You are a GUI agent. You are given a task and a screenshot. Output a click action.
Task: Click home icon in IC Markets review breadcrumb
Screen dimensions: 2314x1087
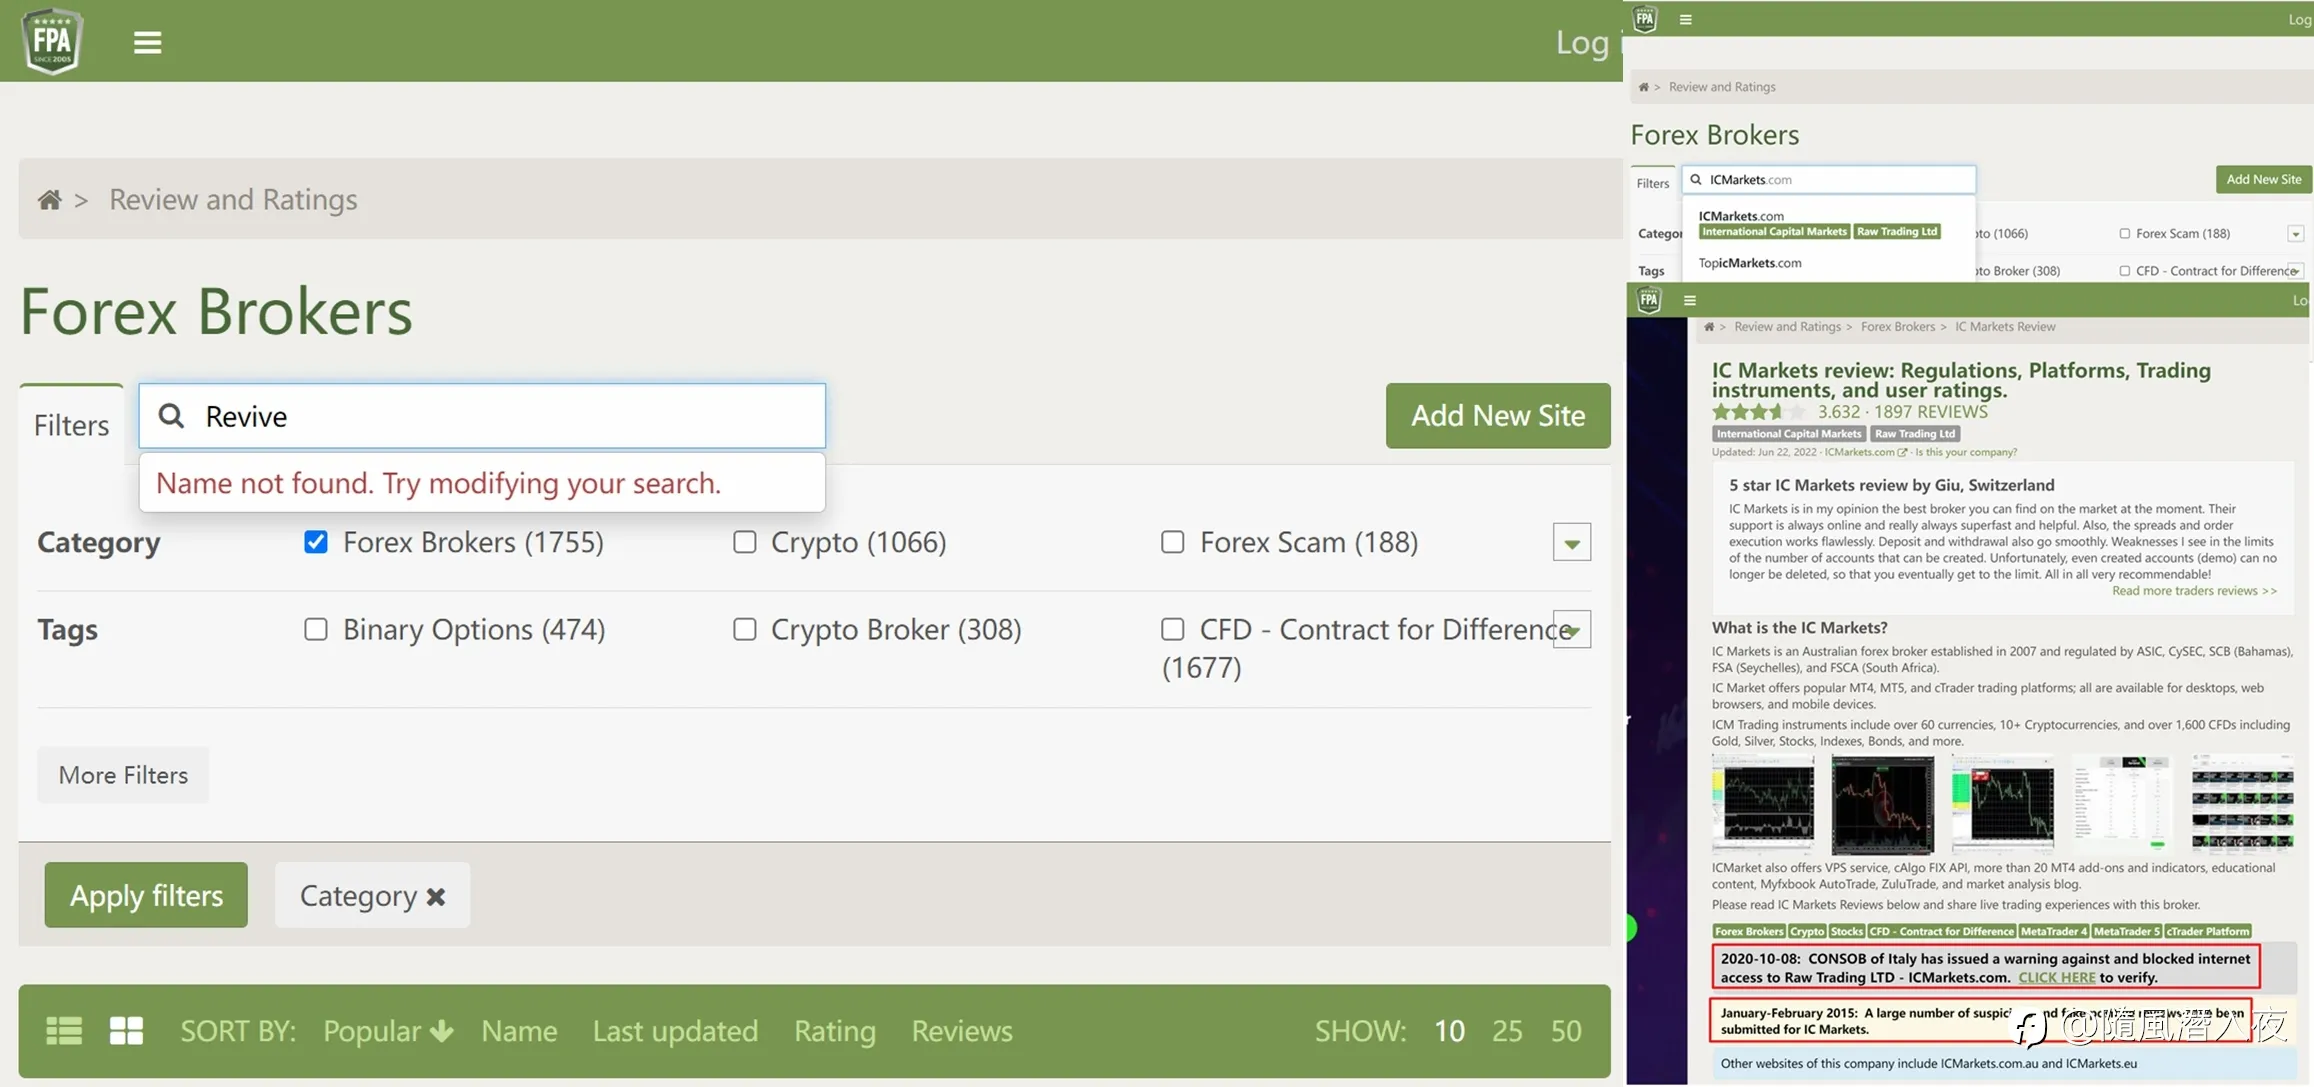(1709, 327)
